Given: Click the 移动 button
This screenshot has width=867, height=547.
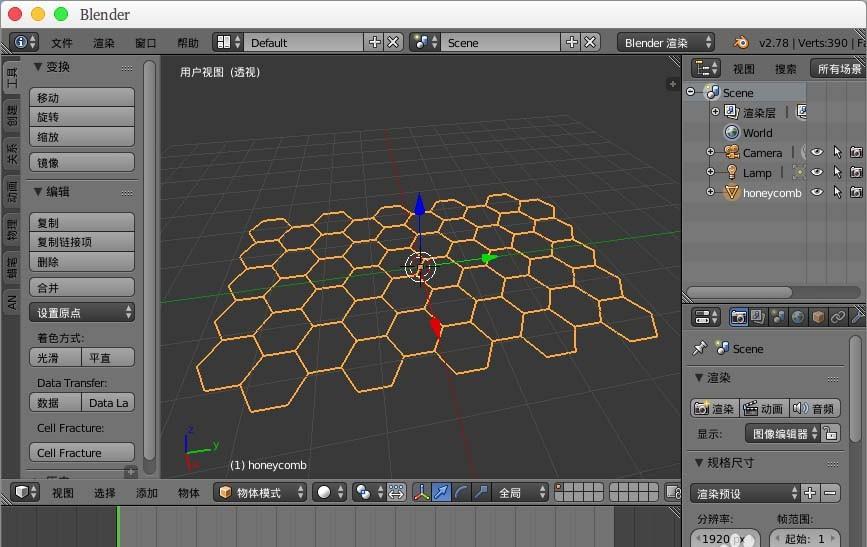Looking at the screenshot, I should (x=82, y=97).
